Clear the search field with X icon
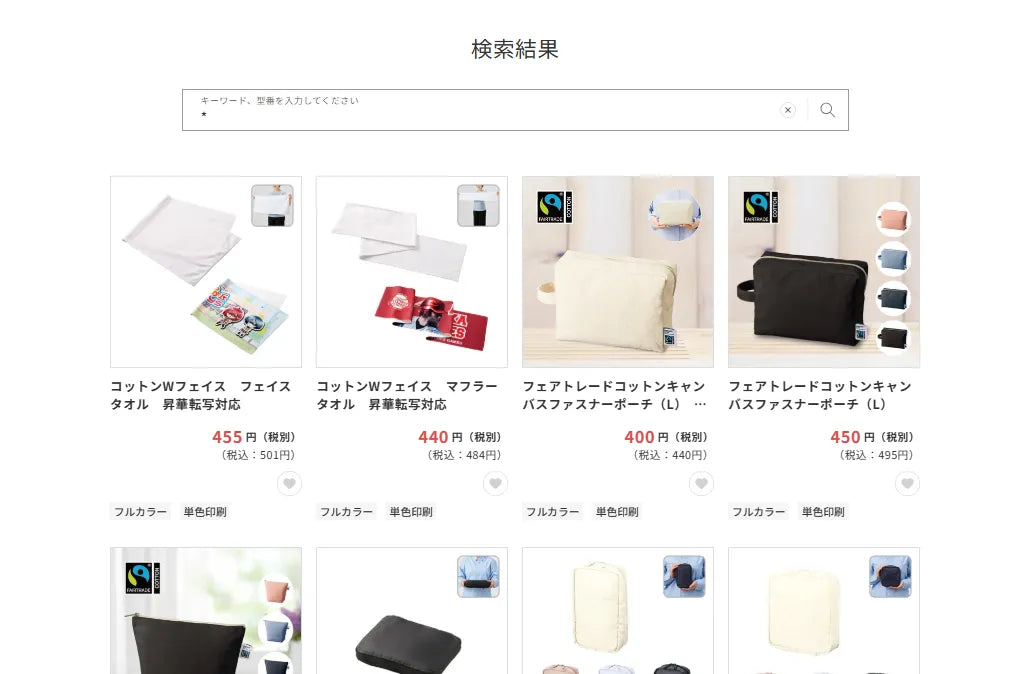The height and width of the screenshot is (674, 1024). point(788,110)
